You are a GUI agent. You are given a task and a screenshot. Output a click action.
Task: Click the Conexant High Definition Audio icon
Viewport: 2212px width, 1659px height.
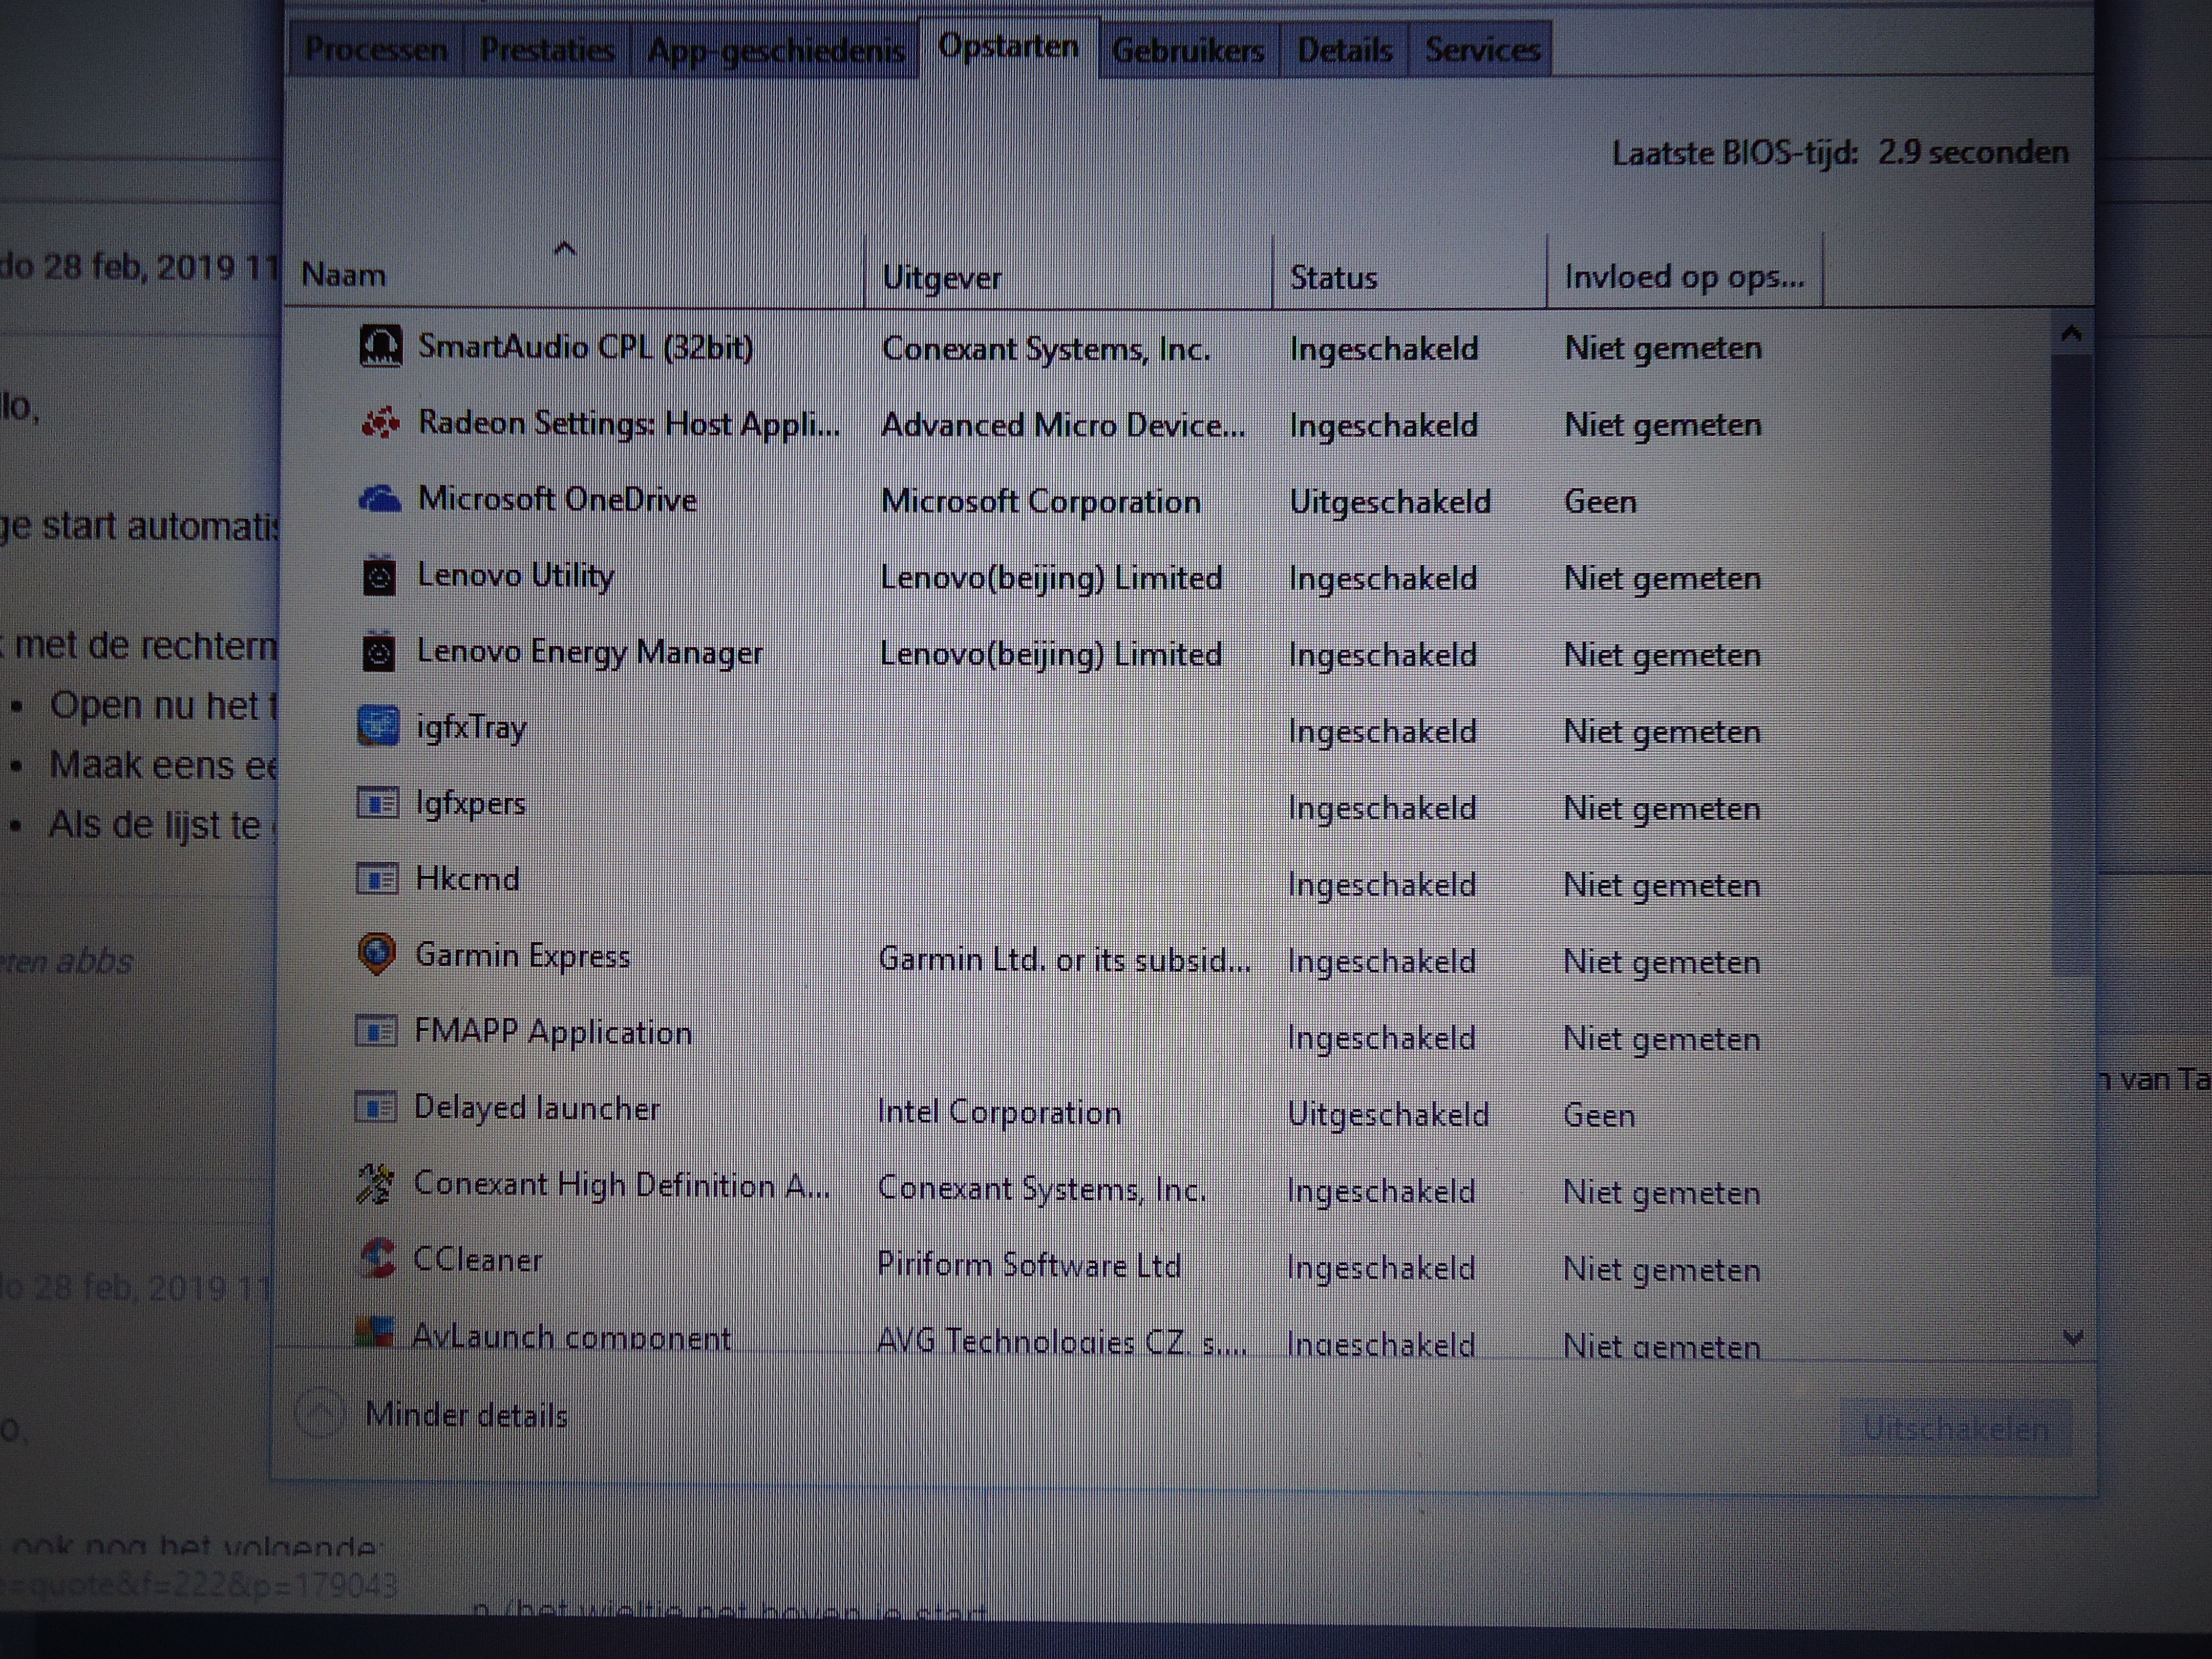375,1184
